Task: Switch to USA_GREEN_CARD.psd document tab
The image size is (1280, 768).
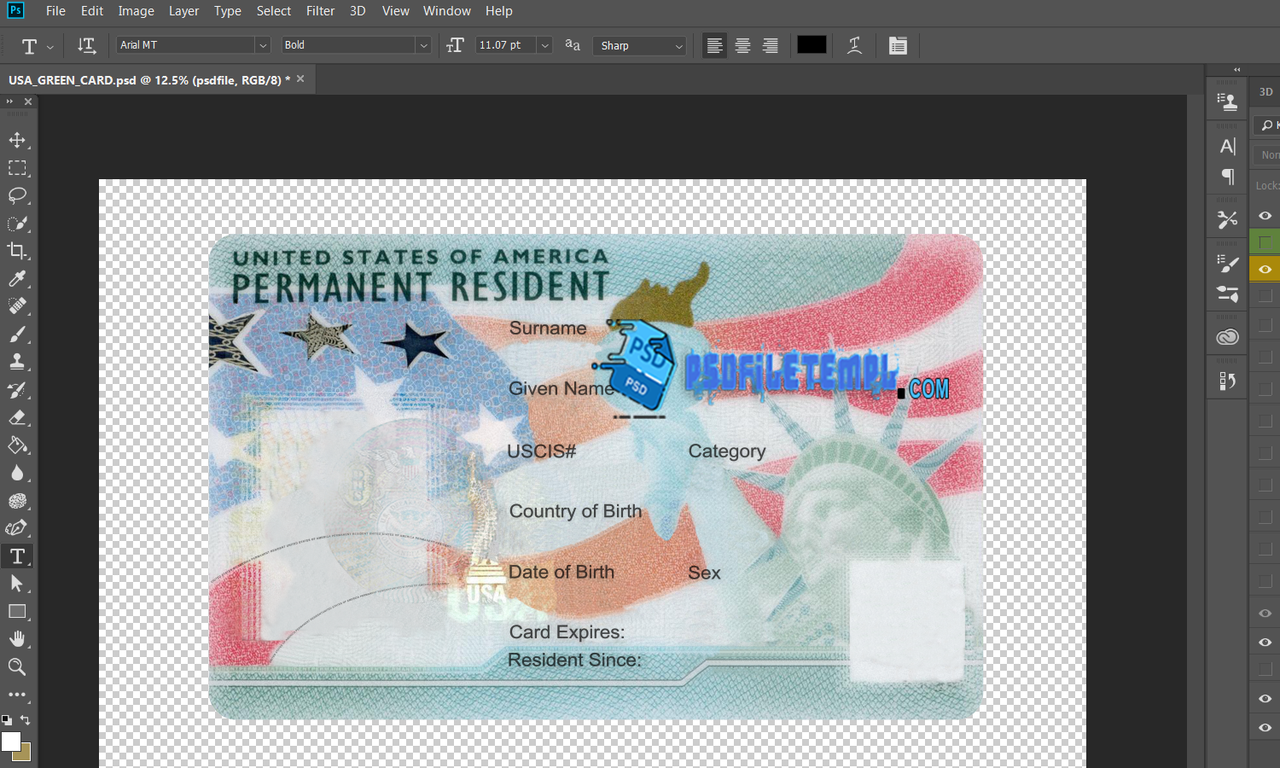Action: coord(149,79)
